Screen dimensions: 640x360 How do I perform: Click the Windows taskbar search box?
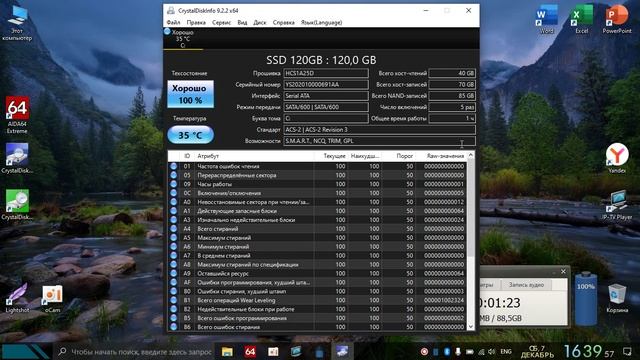coord(134,351)
